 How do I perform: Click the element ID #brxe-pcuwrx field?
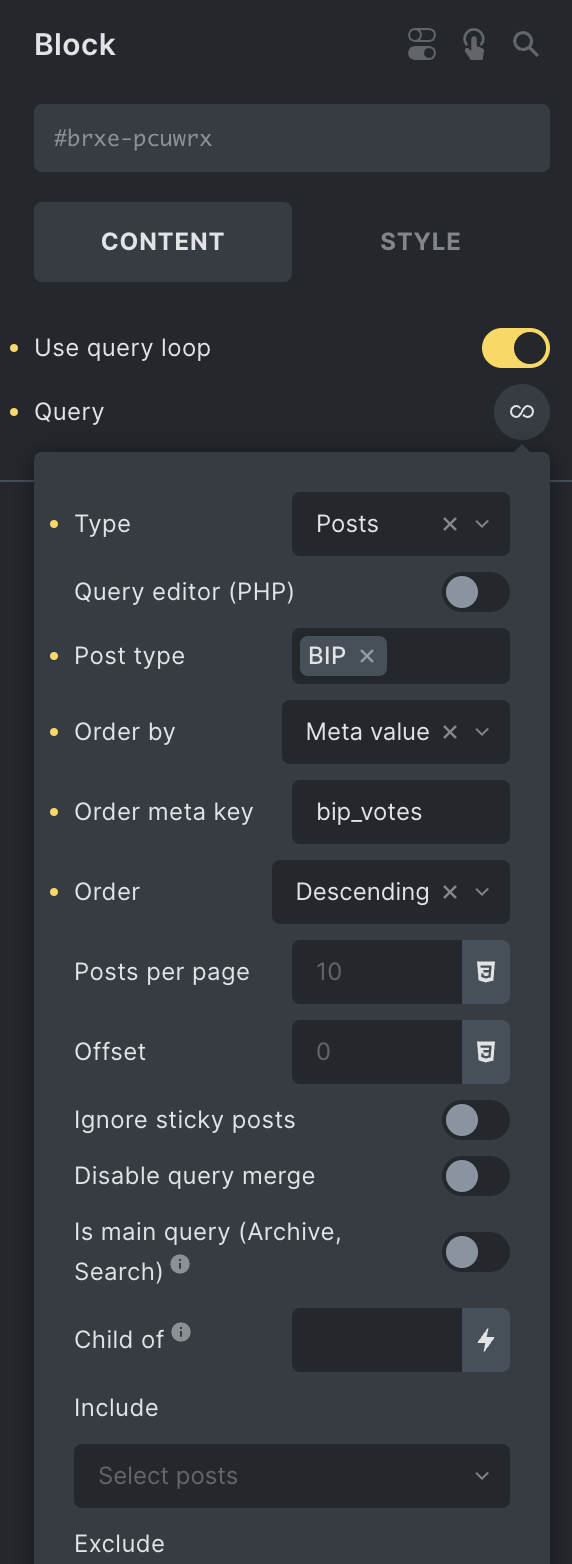(x=292, y=138)
